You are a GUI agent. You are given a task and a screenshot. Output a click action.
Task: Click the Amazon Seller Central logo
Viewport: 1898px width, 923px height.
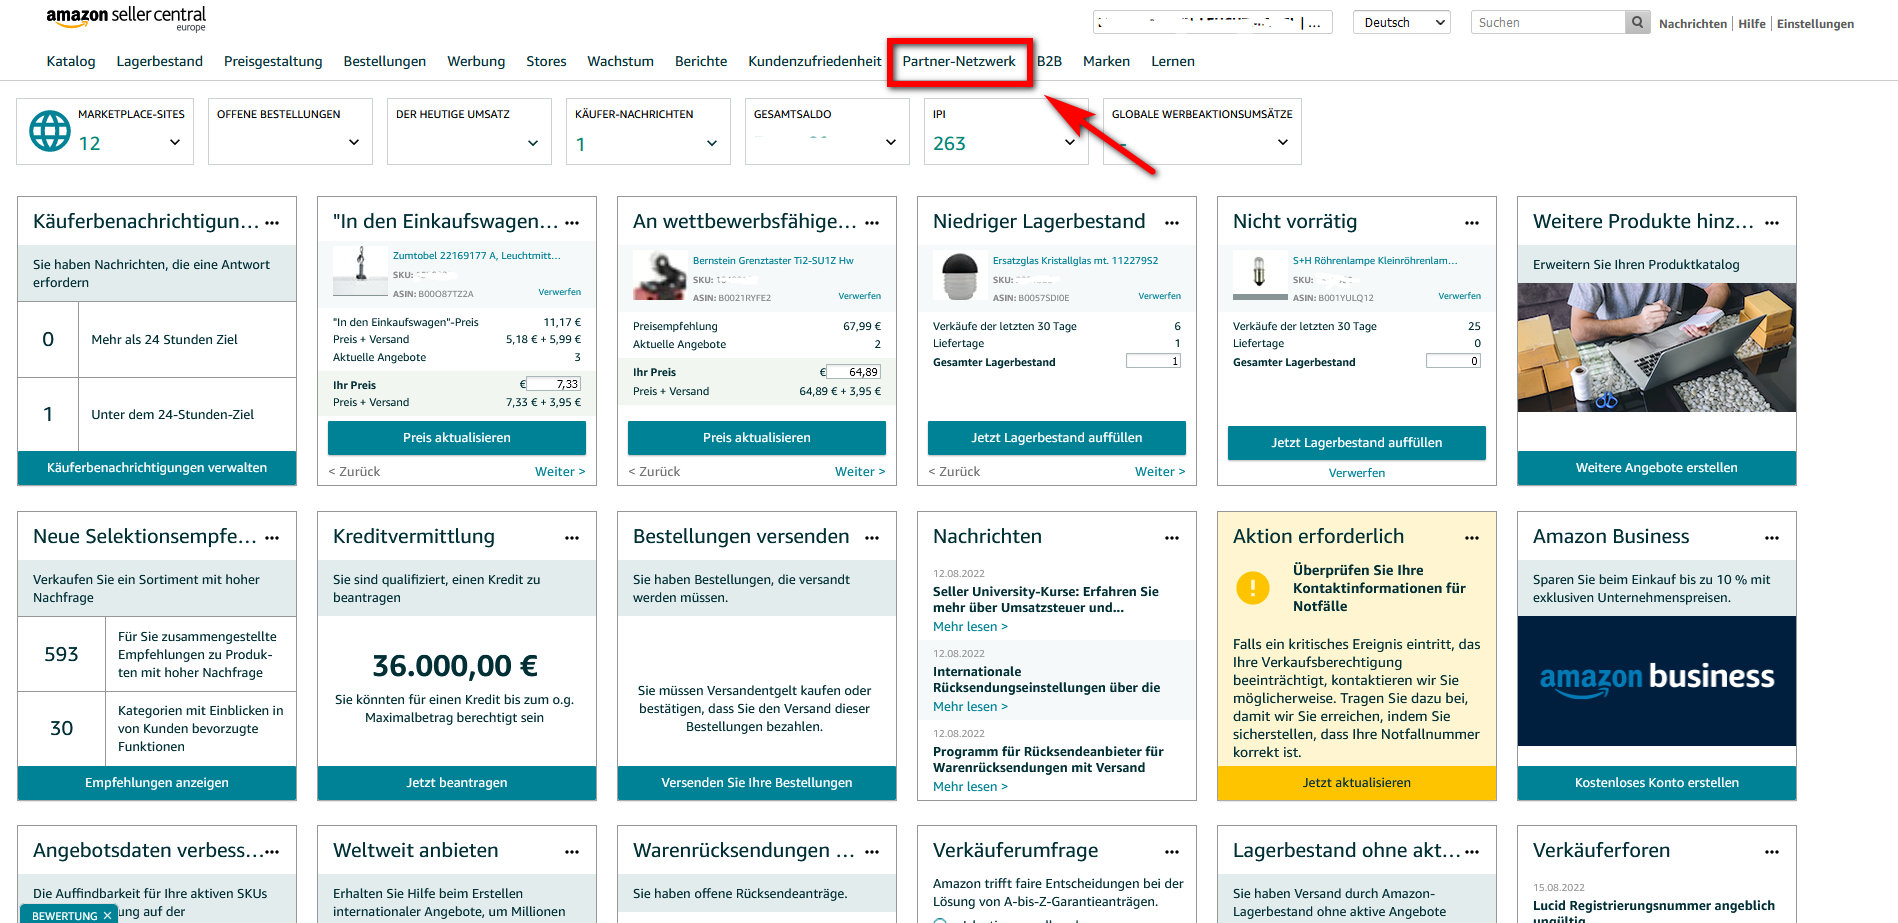126,18
